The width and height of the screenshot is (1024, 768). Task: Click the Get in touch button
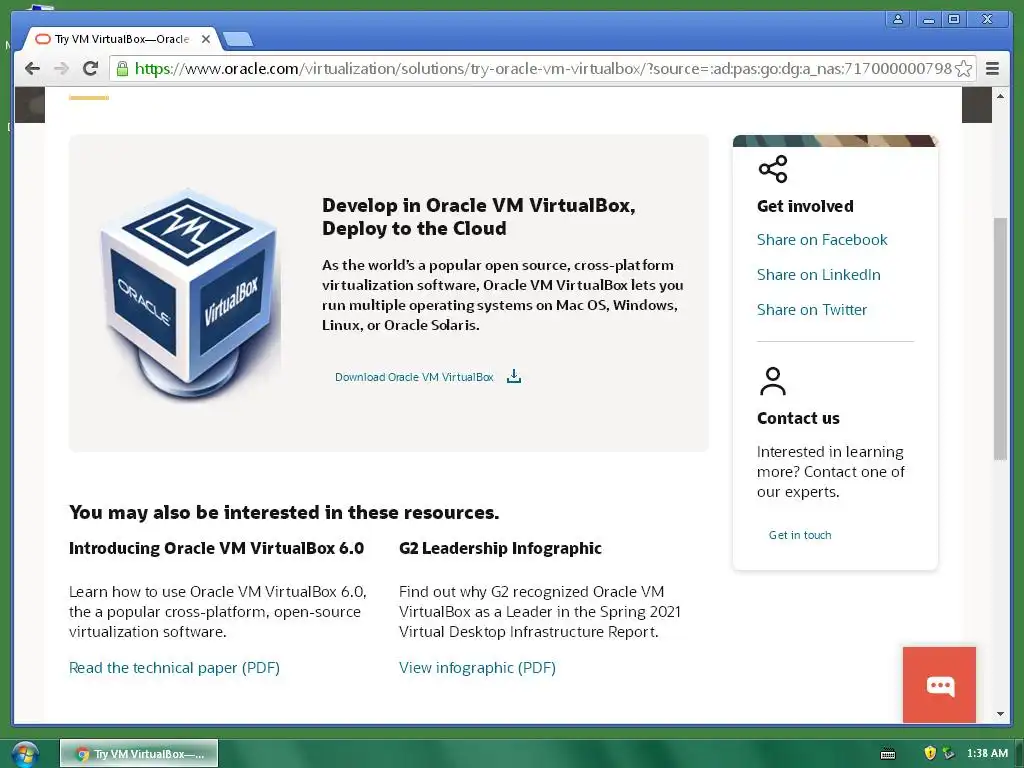pyautogui.click(x=800, y=535)
